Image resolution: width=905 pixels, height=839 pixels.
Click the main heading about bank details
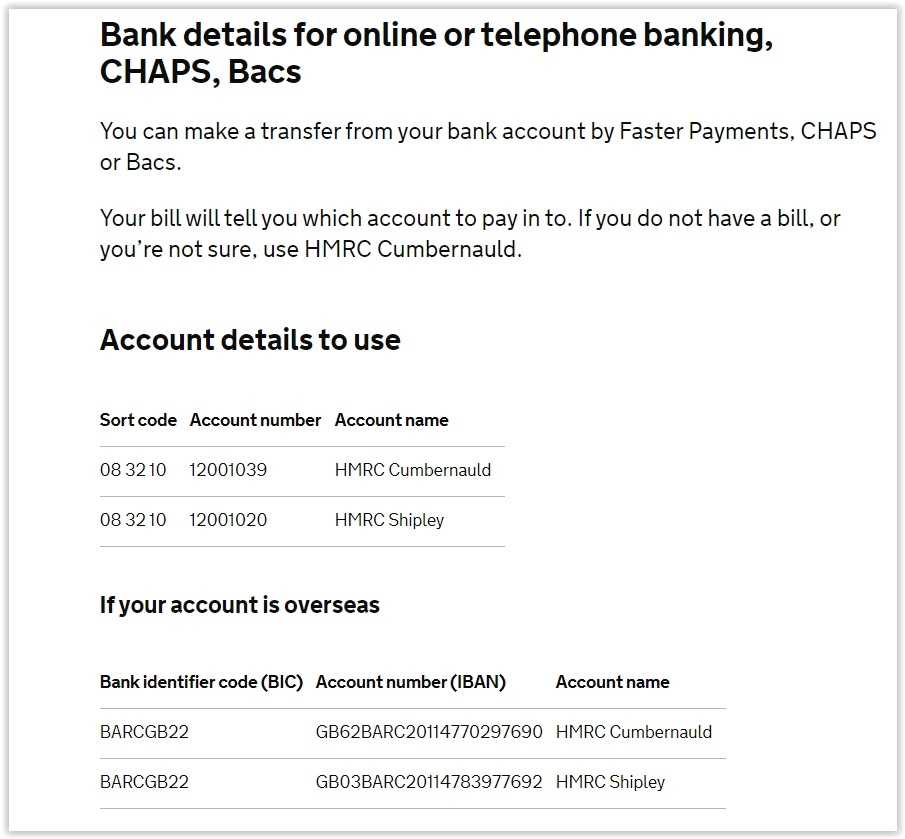(x=436, y=53)
